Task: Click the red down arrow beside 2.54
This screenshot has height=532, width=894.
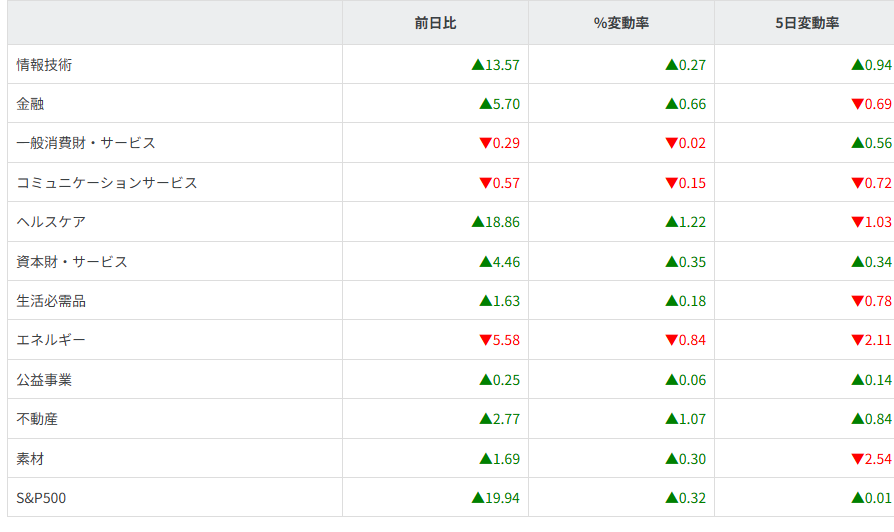Action: (x=857, y=459)
